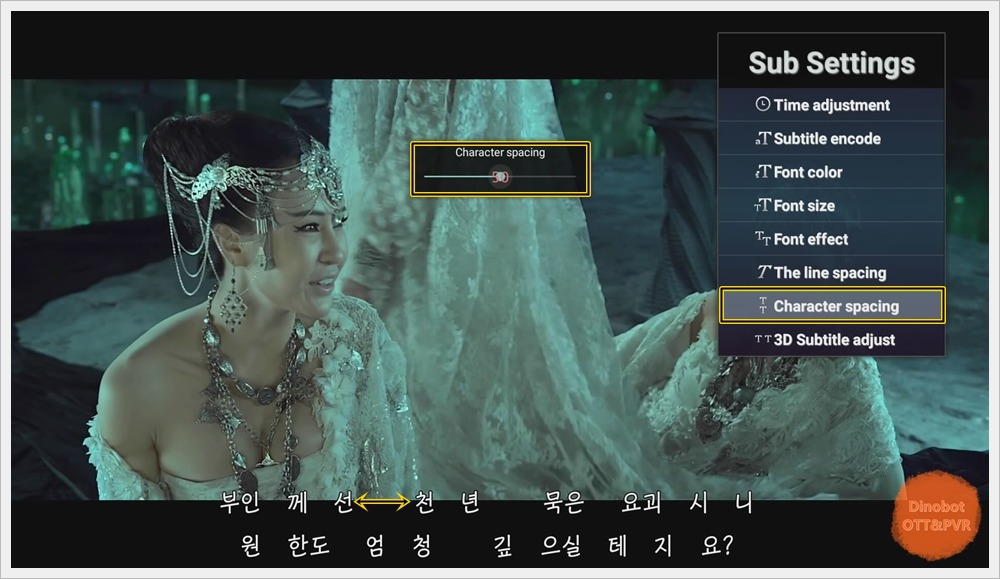Viewport: 1000px width, 579px height.
Task: Click the filled slider track left of thumb
Action: (x=457, y=177)
